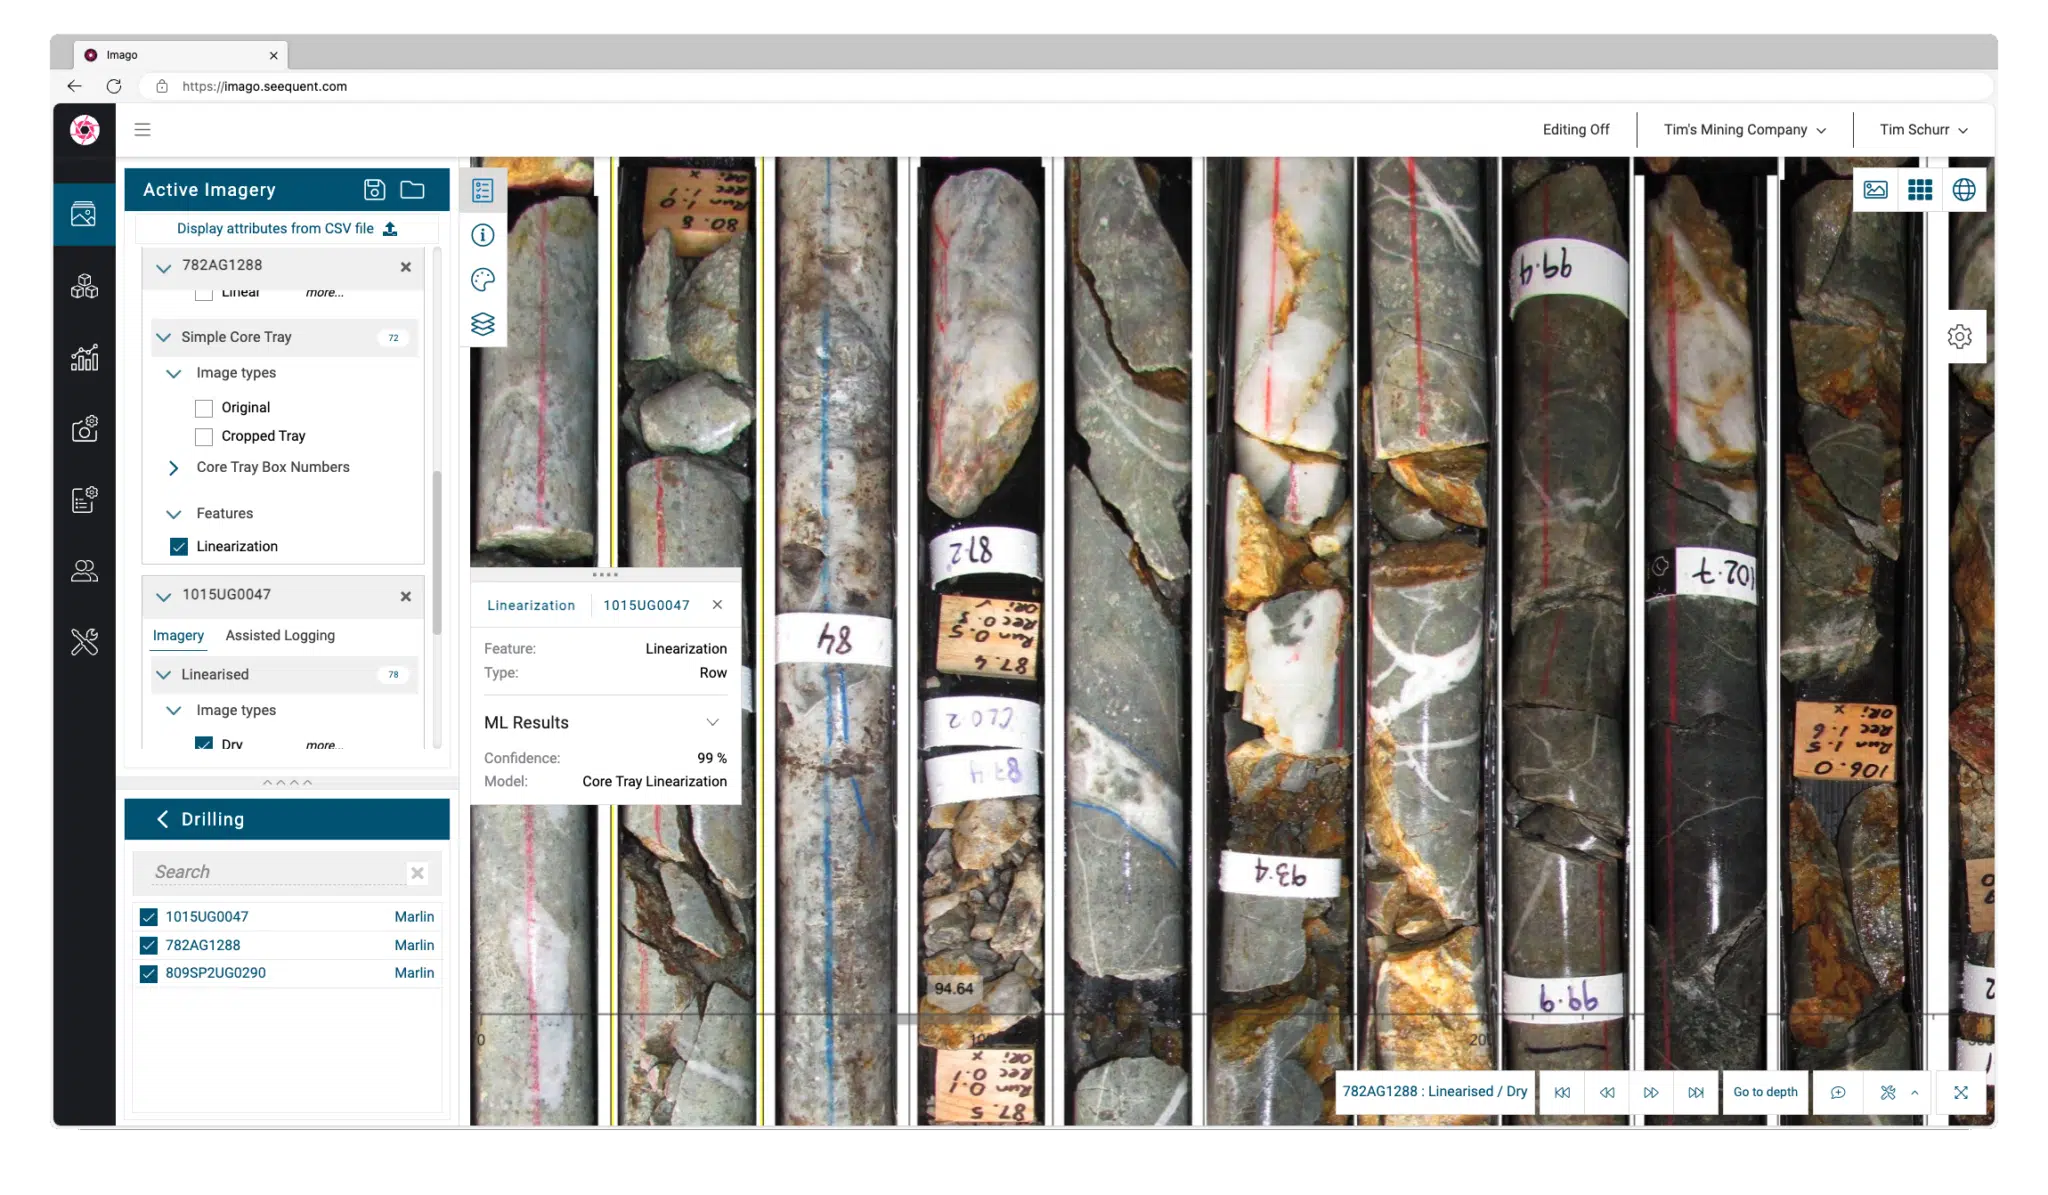Select the grid view icon top right
Viewport: 2048px width, 1195px height.
click(1919, 189)
